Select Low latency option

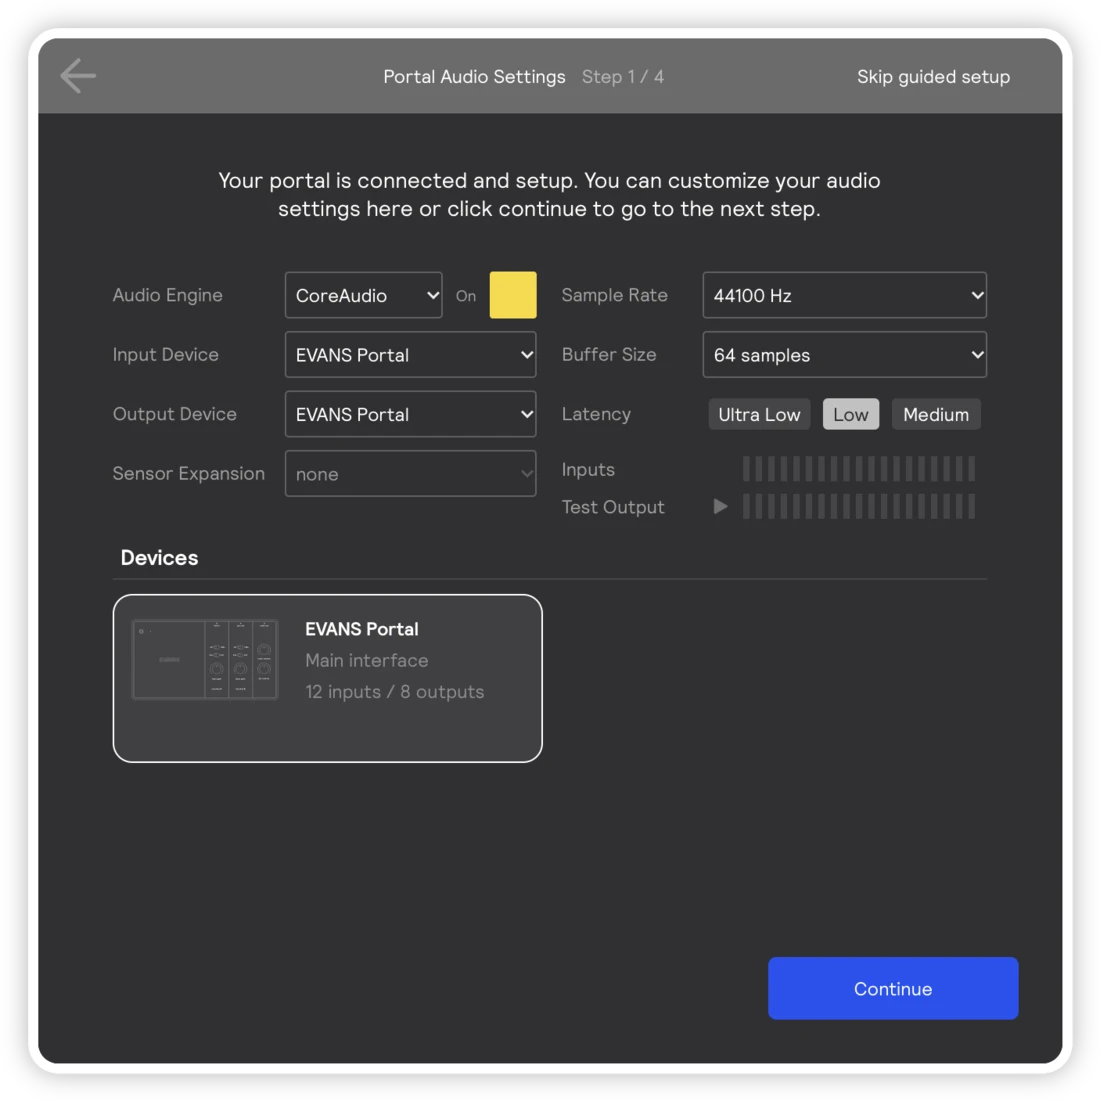tap(851, 414)
